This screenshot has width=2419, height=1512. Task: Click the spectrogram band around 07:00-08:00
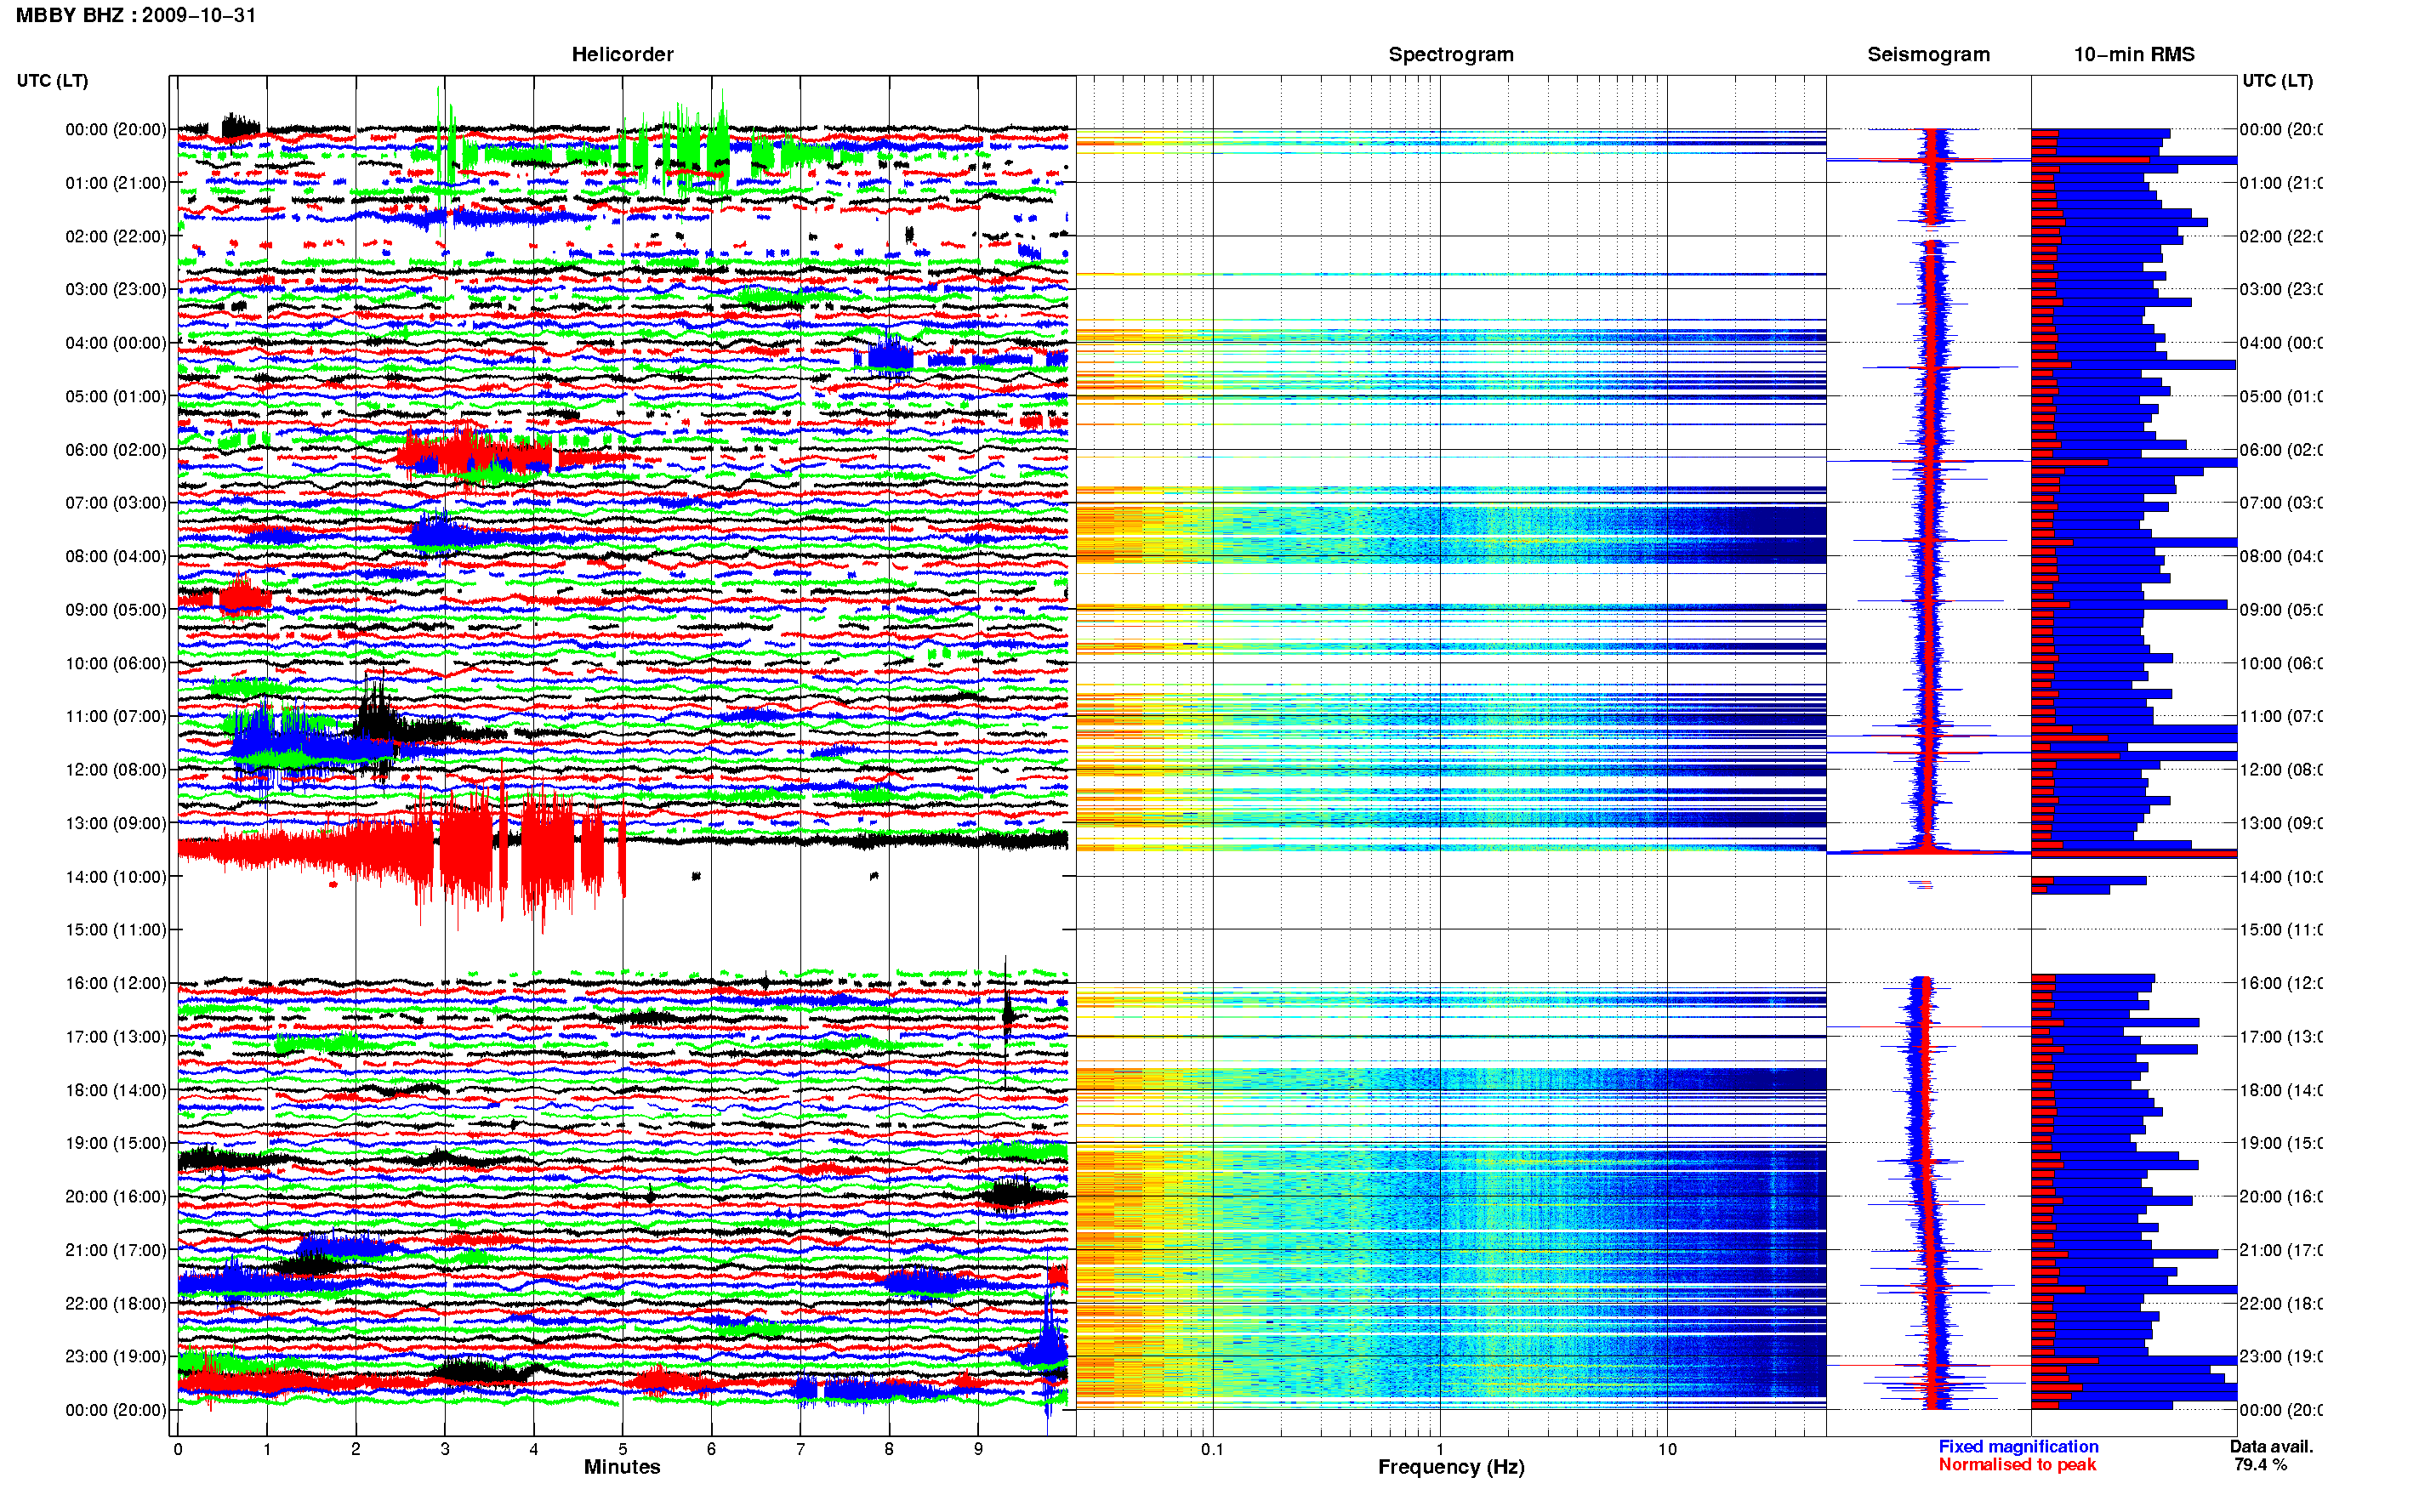click(1451, 534)
